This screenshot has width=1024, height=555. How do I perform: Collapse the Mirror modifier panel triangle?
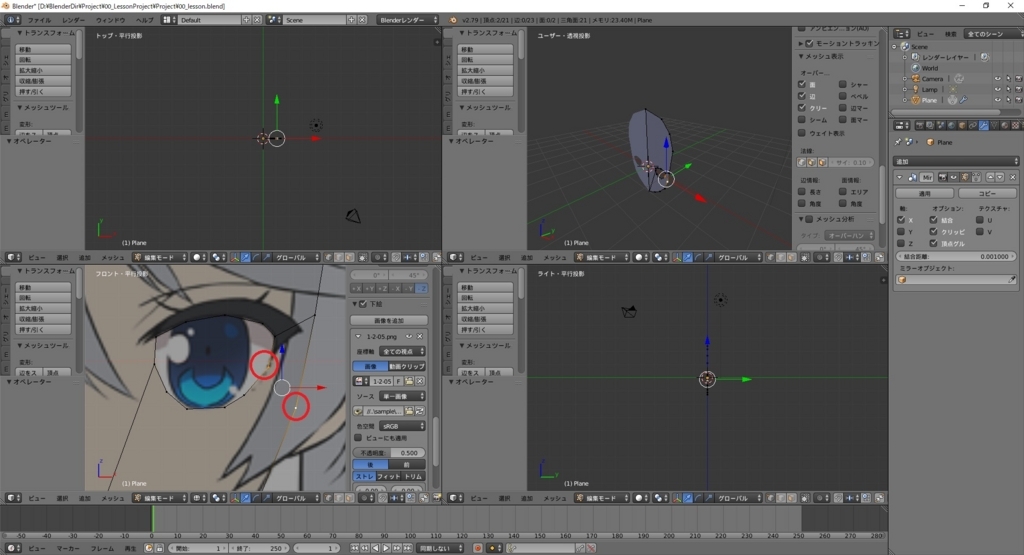[x=899, y=177]
